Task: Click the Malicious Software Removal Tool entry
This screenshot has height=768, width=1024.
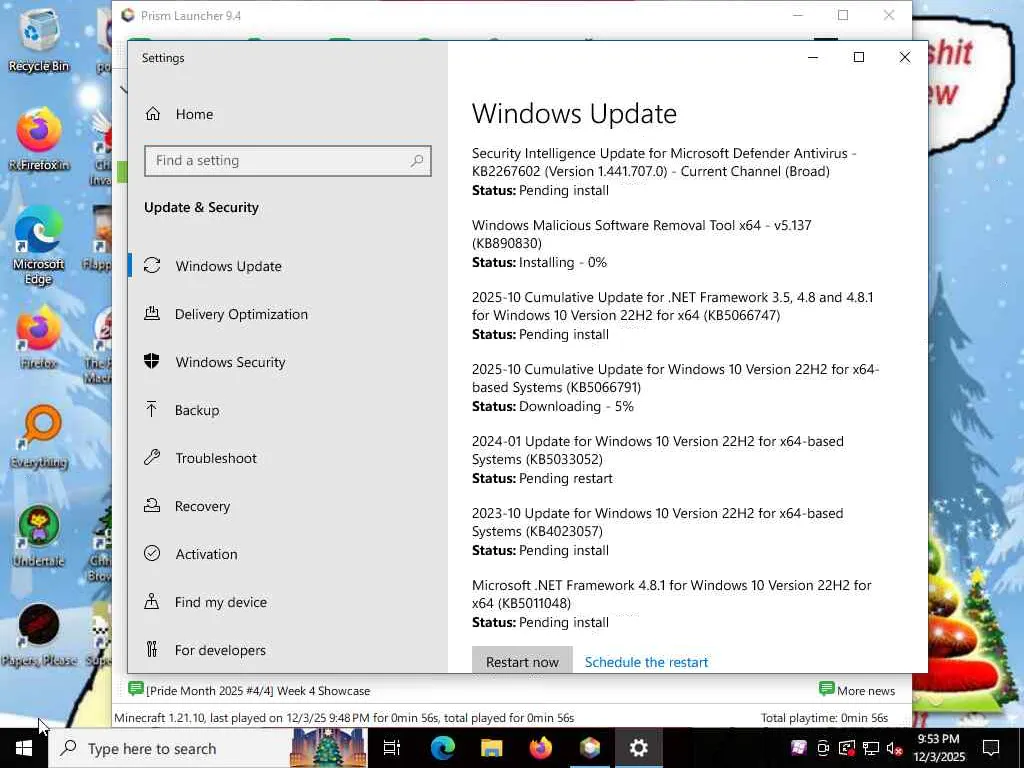Action: 641,244
